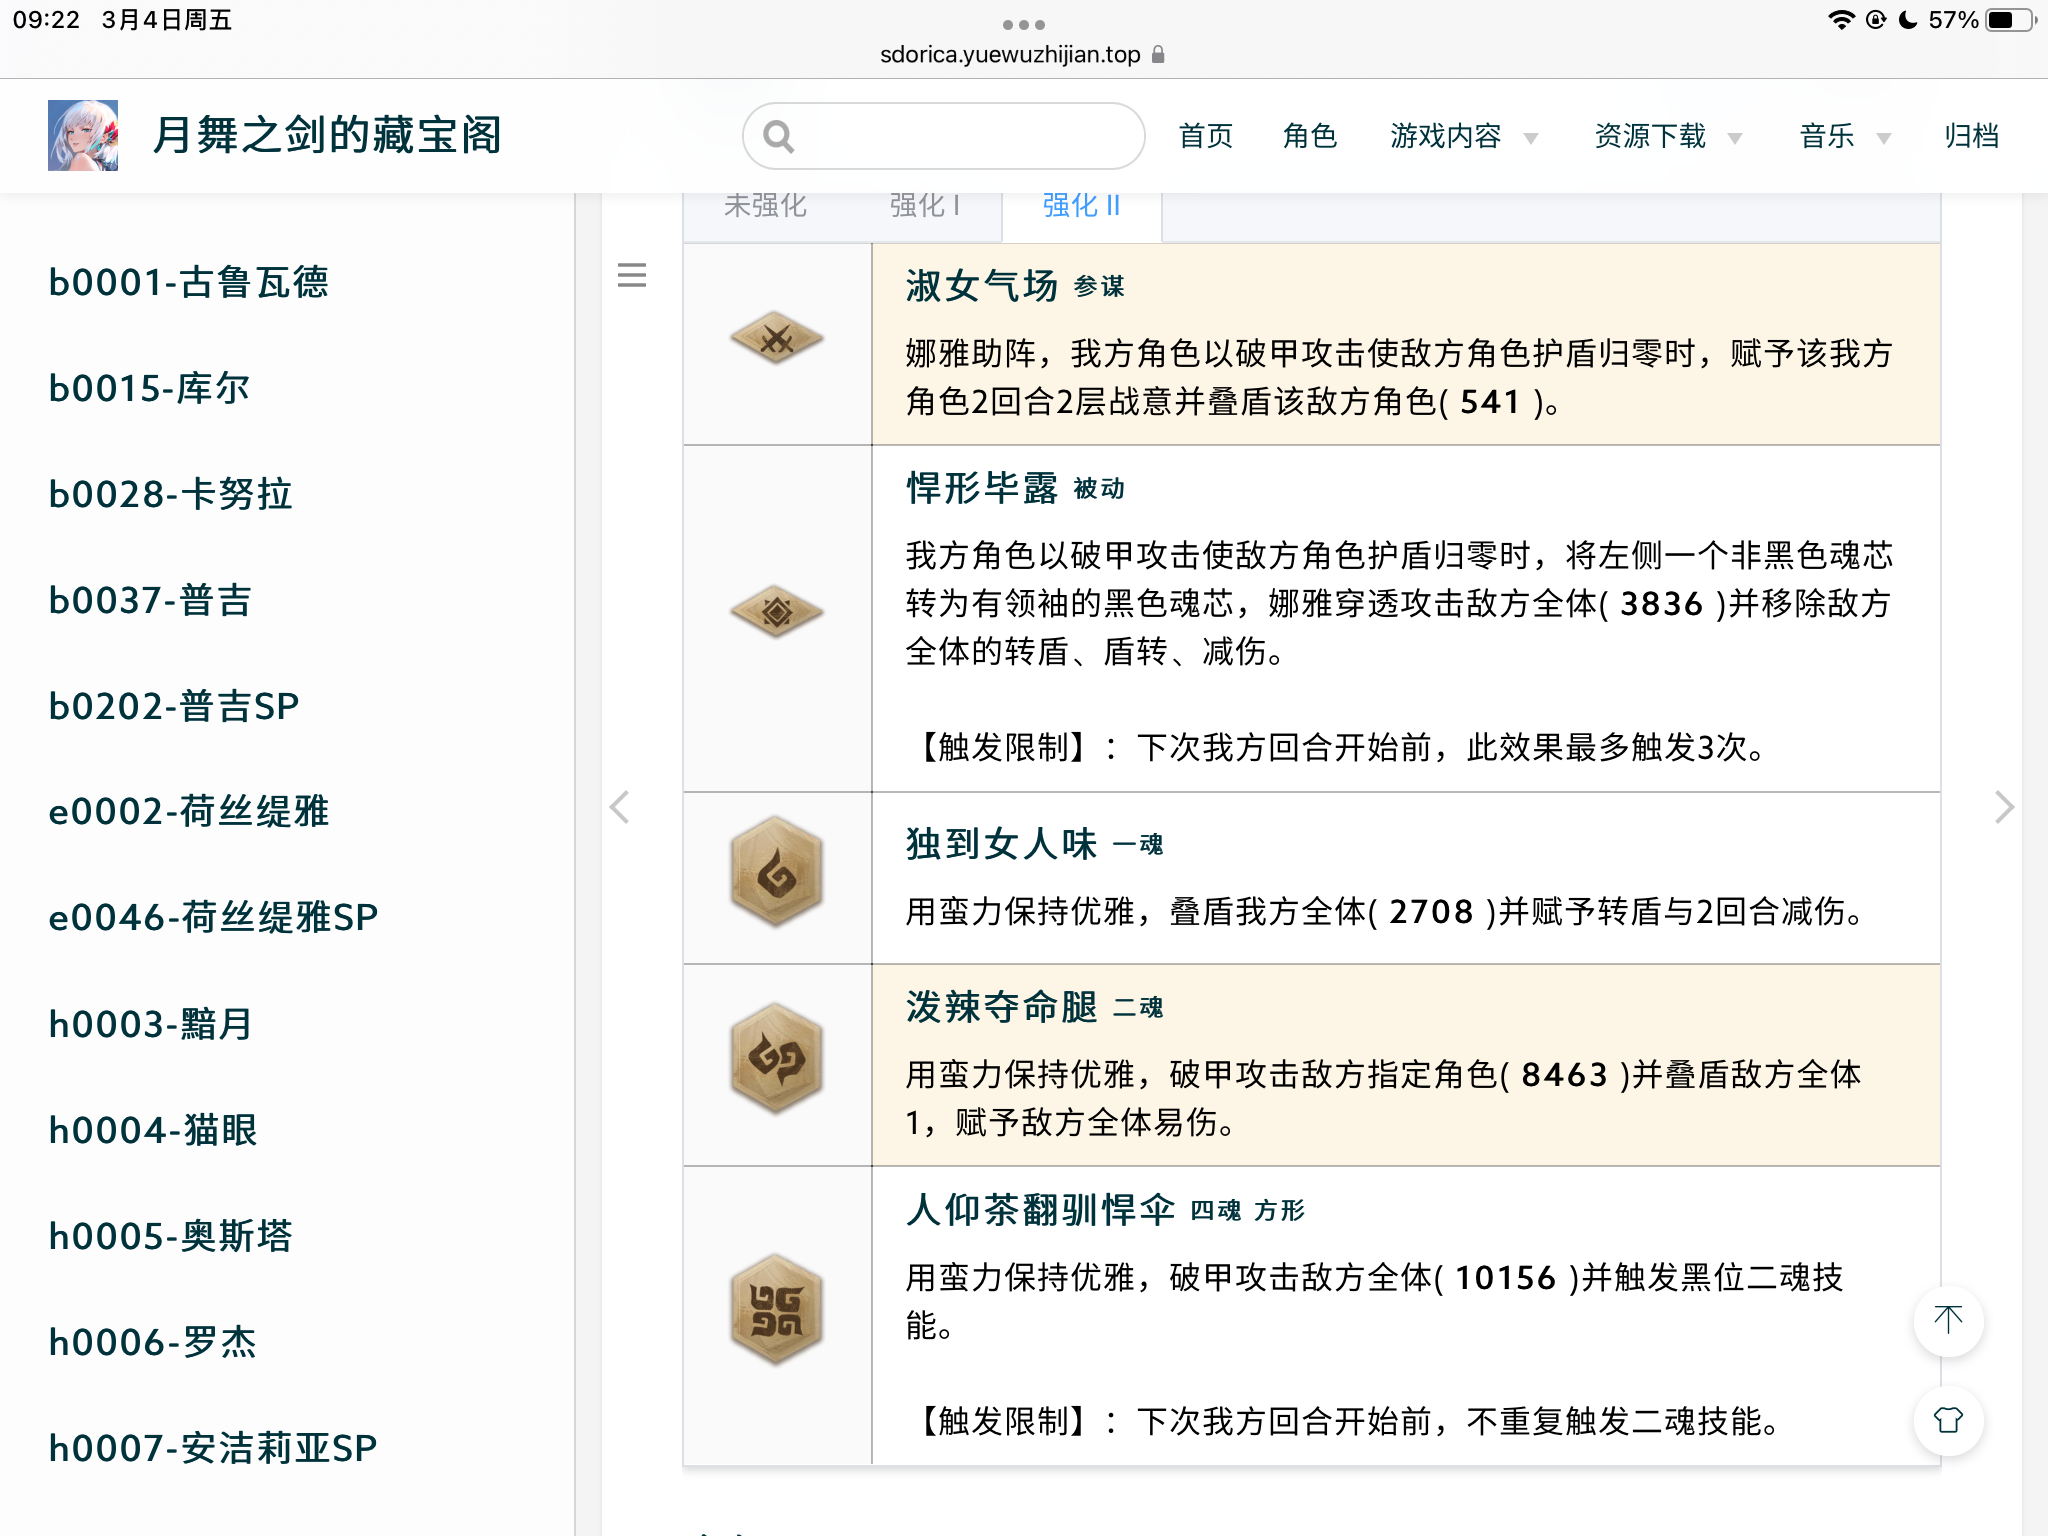Click the 淑女气场 advisor skill icon
Screen dimensions: 2048x1536
click(x=777, y=339)
